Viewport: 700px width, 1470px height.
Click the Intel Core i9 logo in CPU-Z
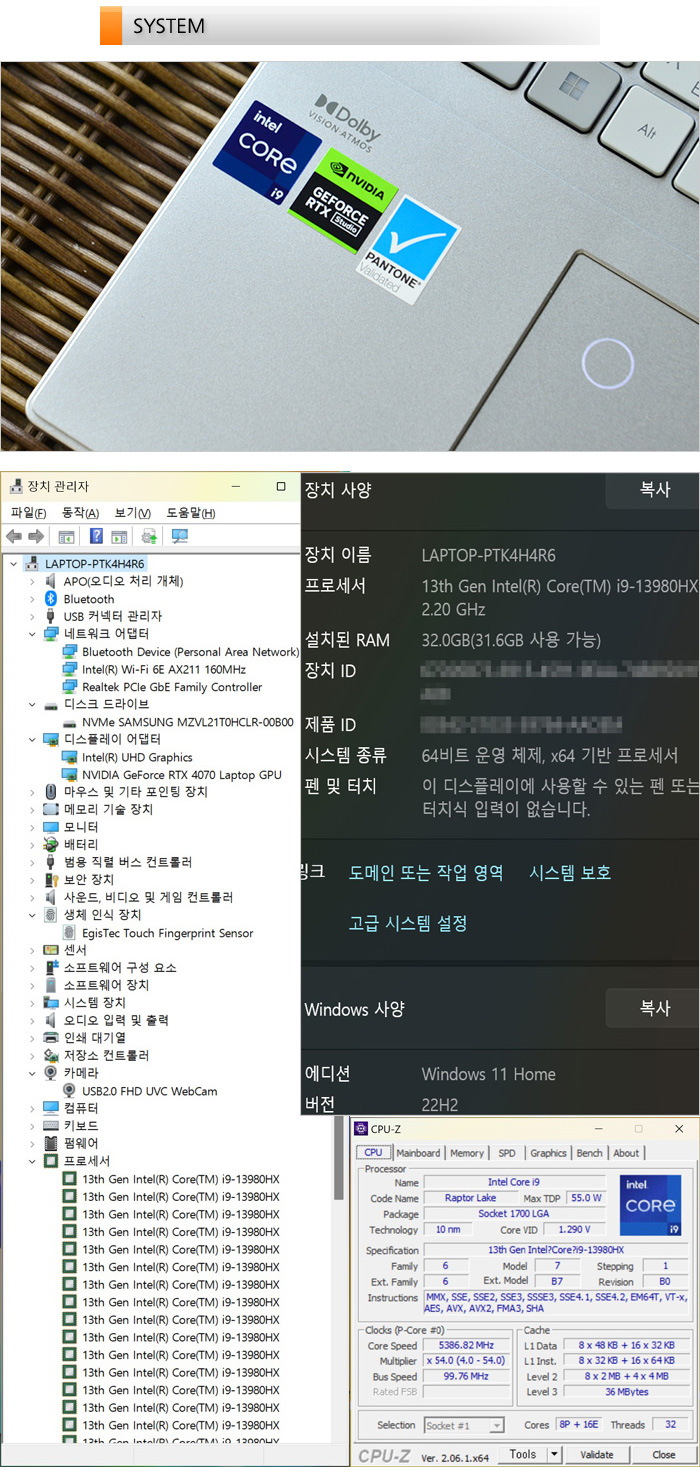tap(650, 1204)
